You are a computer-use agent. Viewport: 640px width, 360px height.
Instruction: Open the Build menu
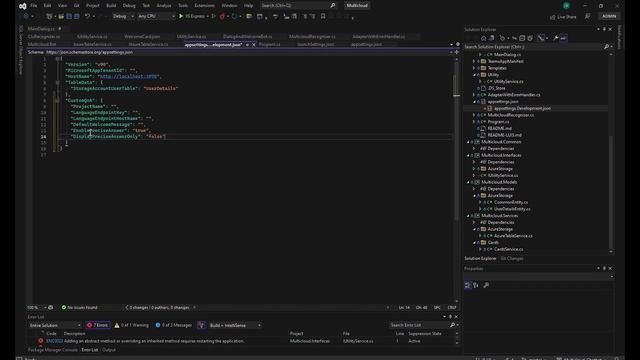[111, 6]
